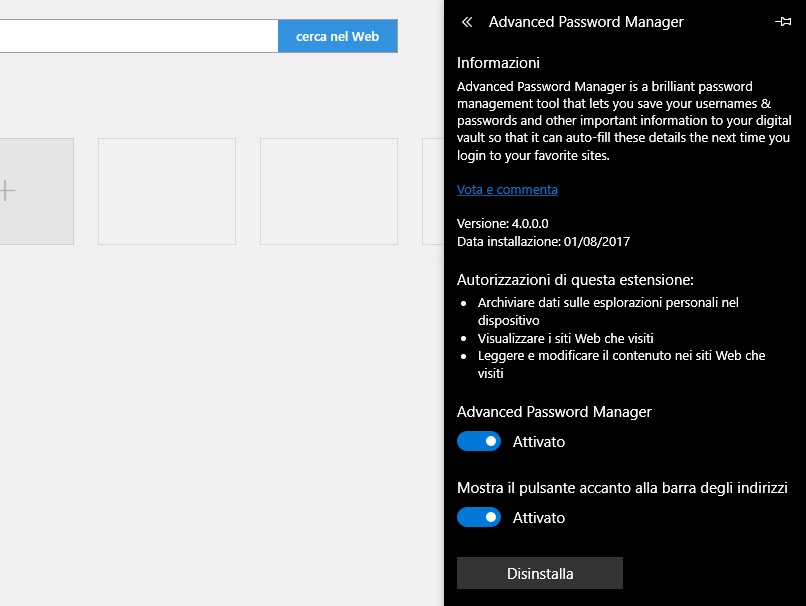Select the first empty tile after the plus tile
Viewport: 806px width, 606px height.
click(167, 191)
